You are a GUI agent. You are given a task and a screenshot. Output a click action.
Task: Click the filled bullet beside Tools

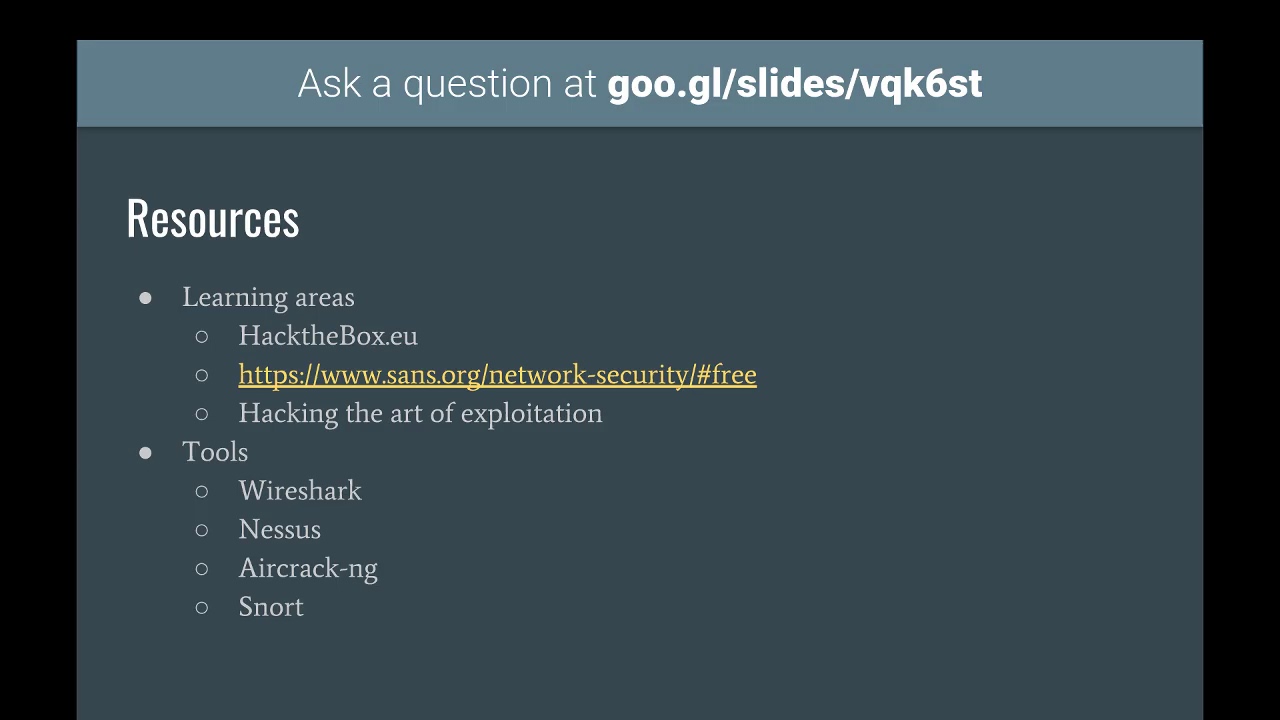point(145,453)
